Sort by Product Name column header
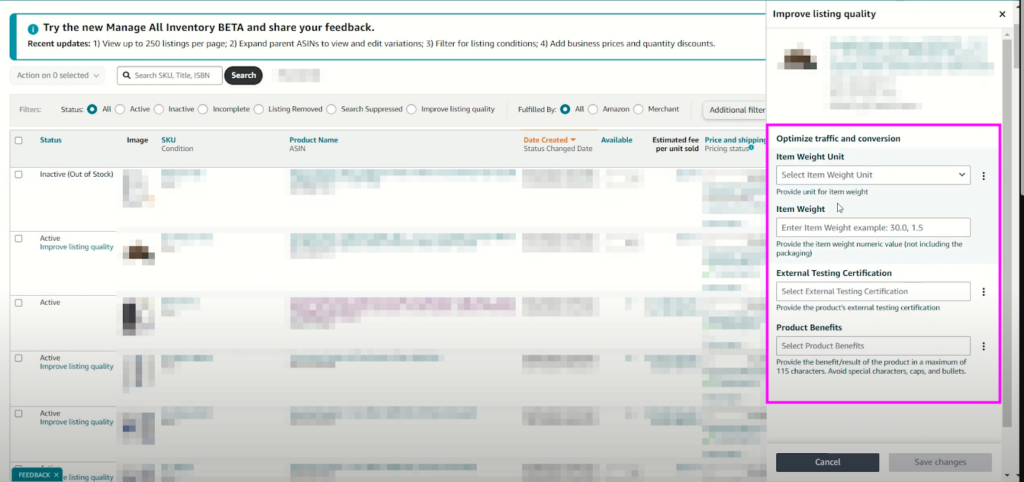Image resolution: width=1024 pixels, height=482 pixels. click(313, 140)
